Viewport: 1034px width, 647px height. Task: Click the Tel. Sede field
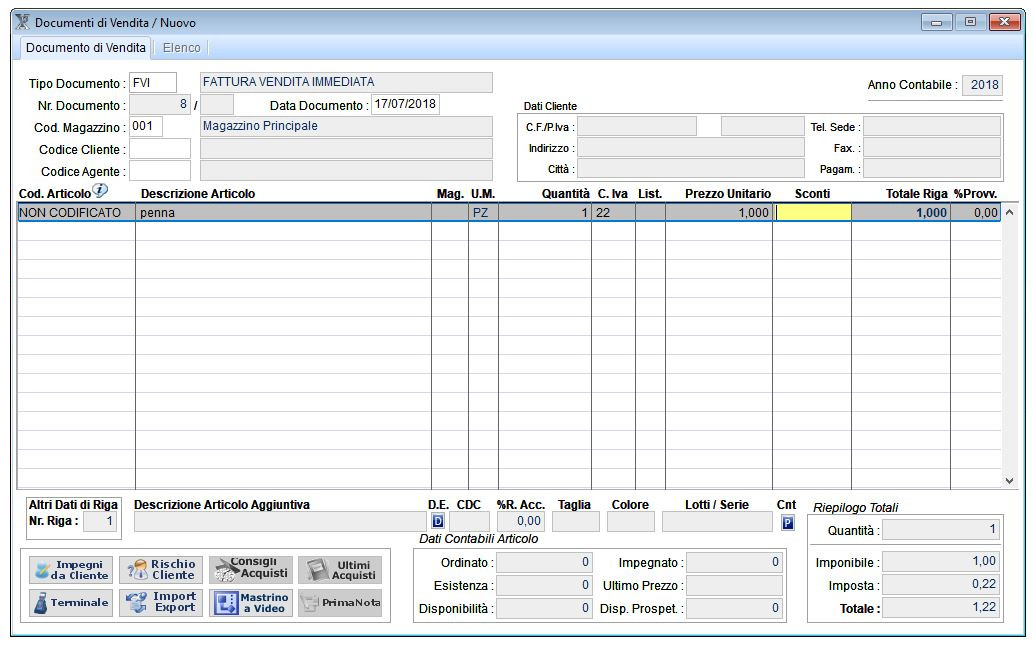(932, 127)
